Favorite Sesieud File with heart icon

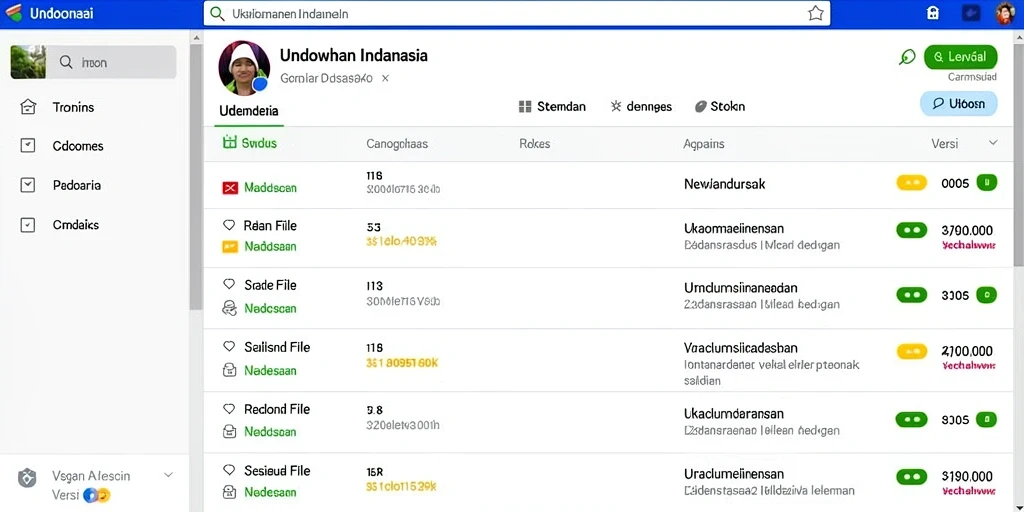coord(229,470)
